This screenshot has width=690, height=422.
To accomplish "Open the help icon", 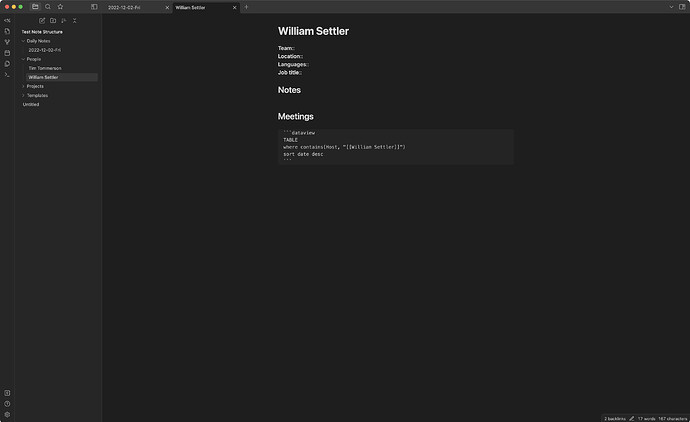I will [x=7, y=404].
